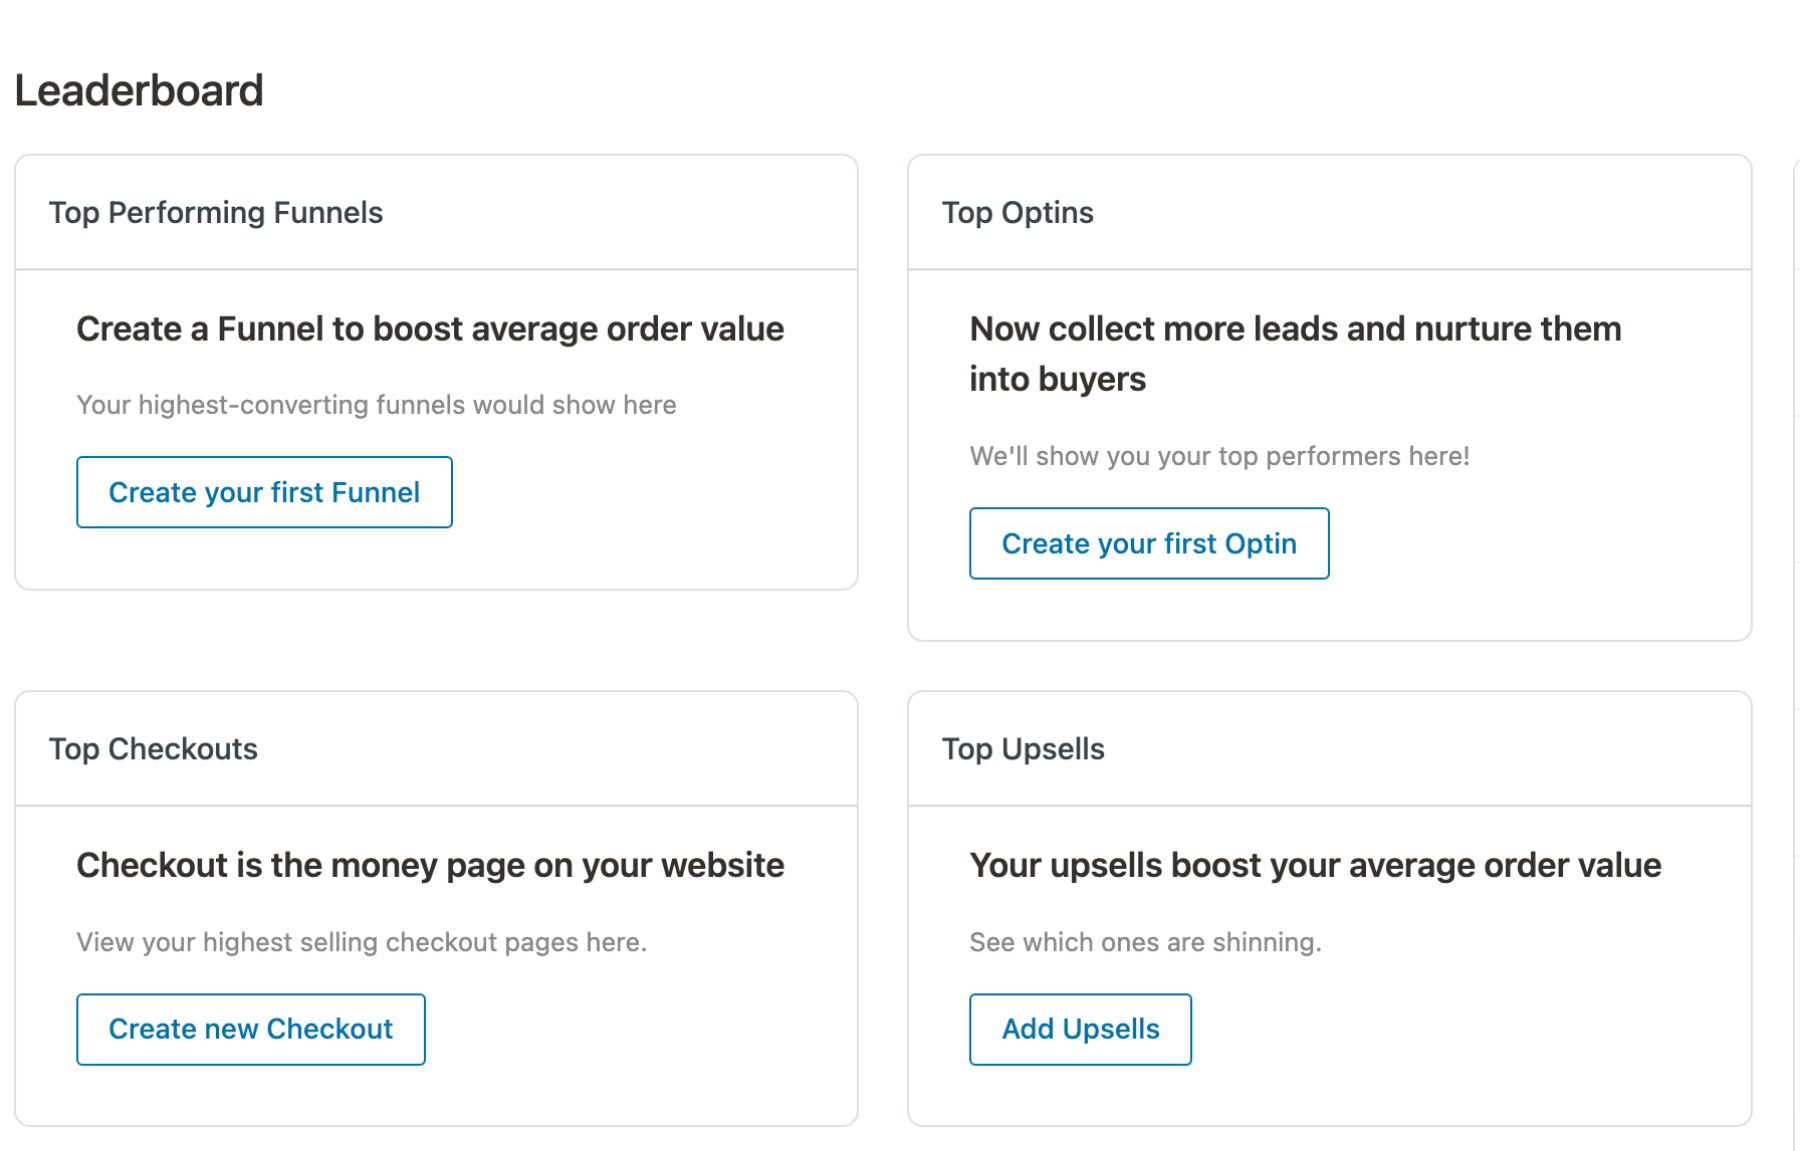
Task: Select the Top Upsells card header
Action: point(1023,748)
